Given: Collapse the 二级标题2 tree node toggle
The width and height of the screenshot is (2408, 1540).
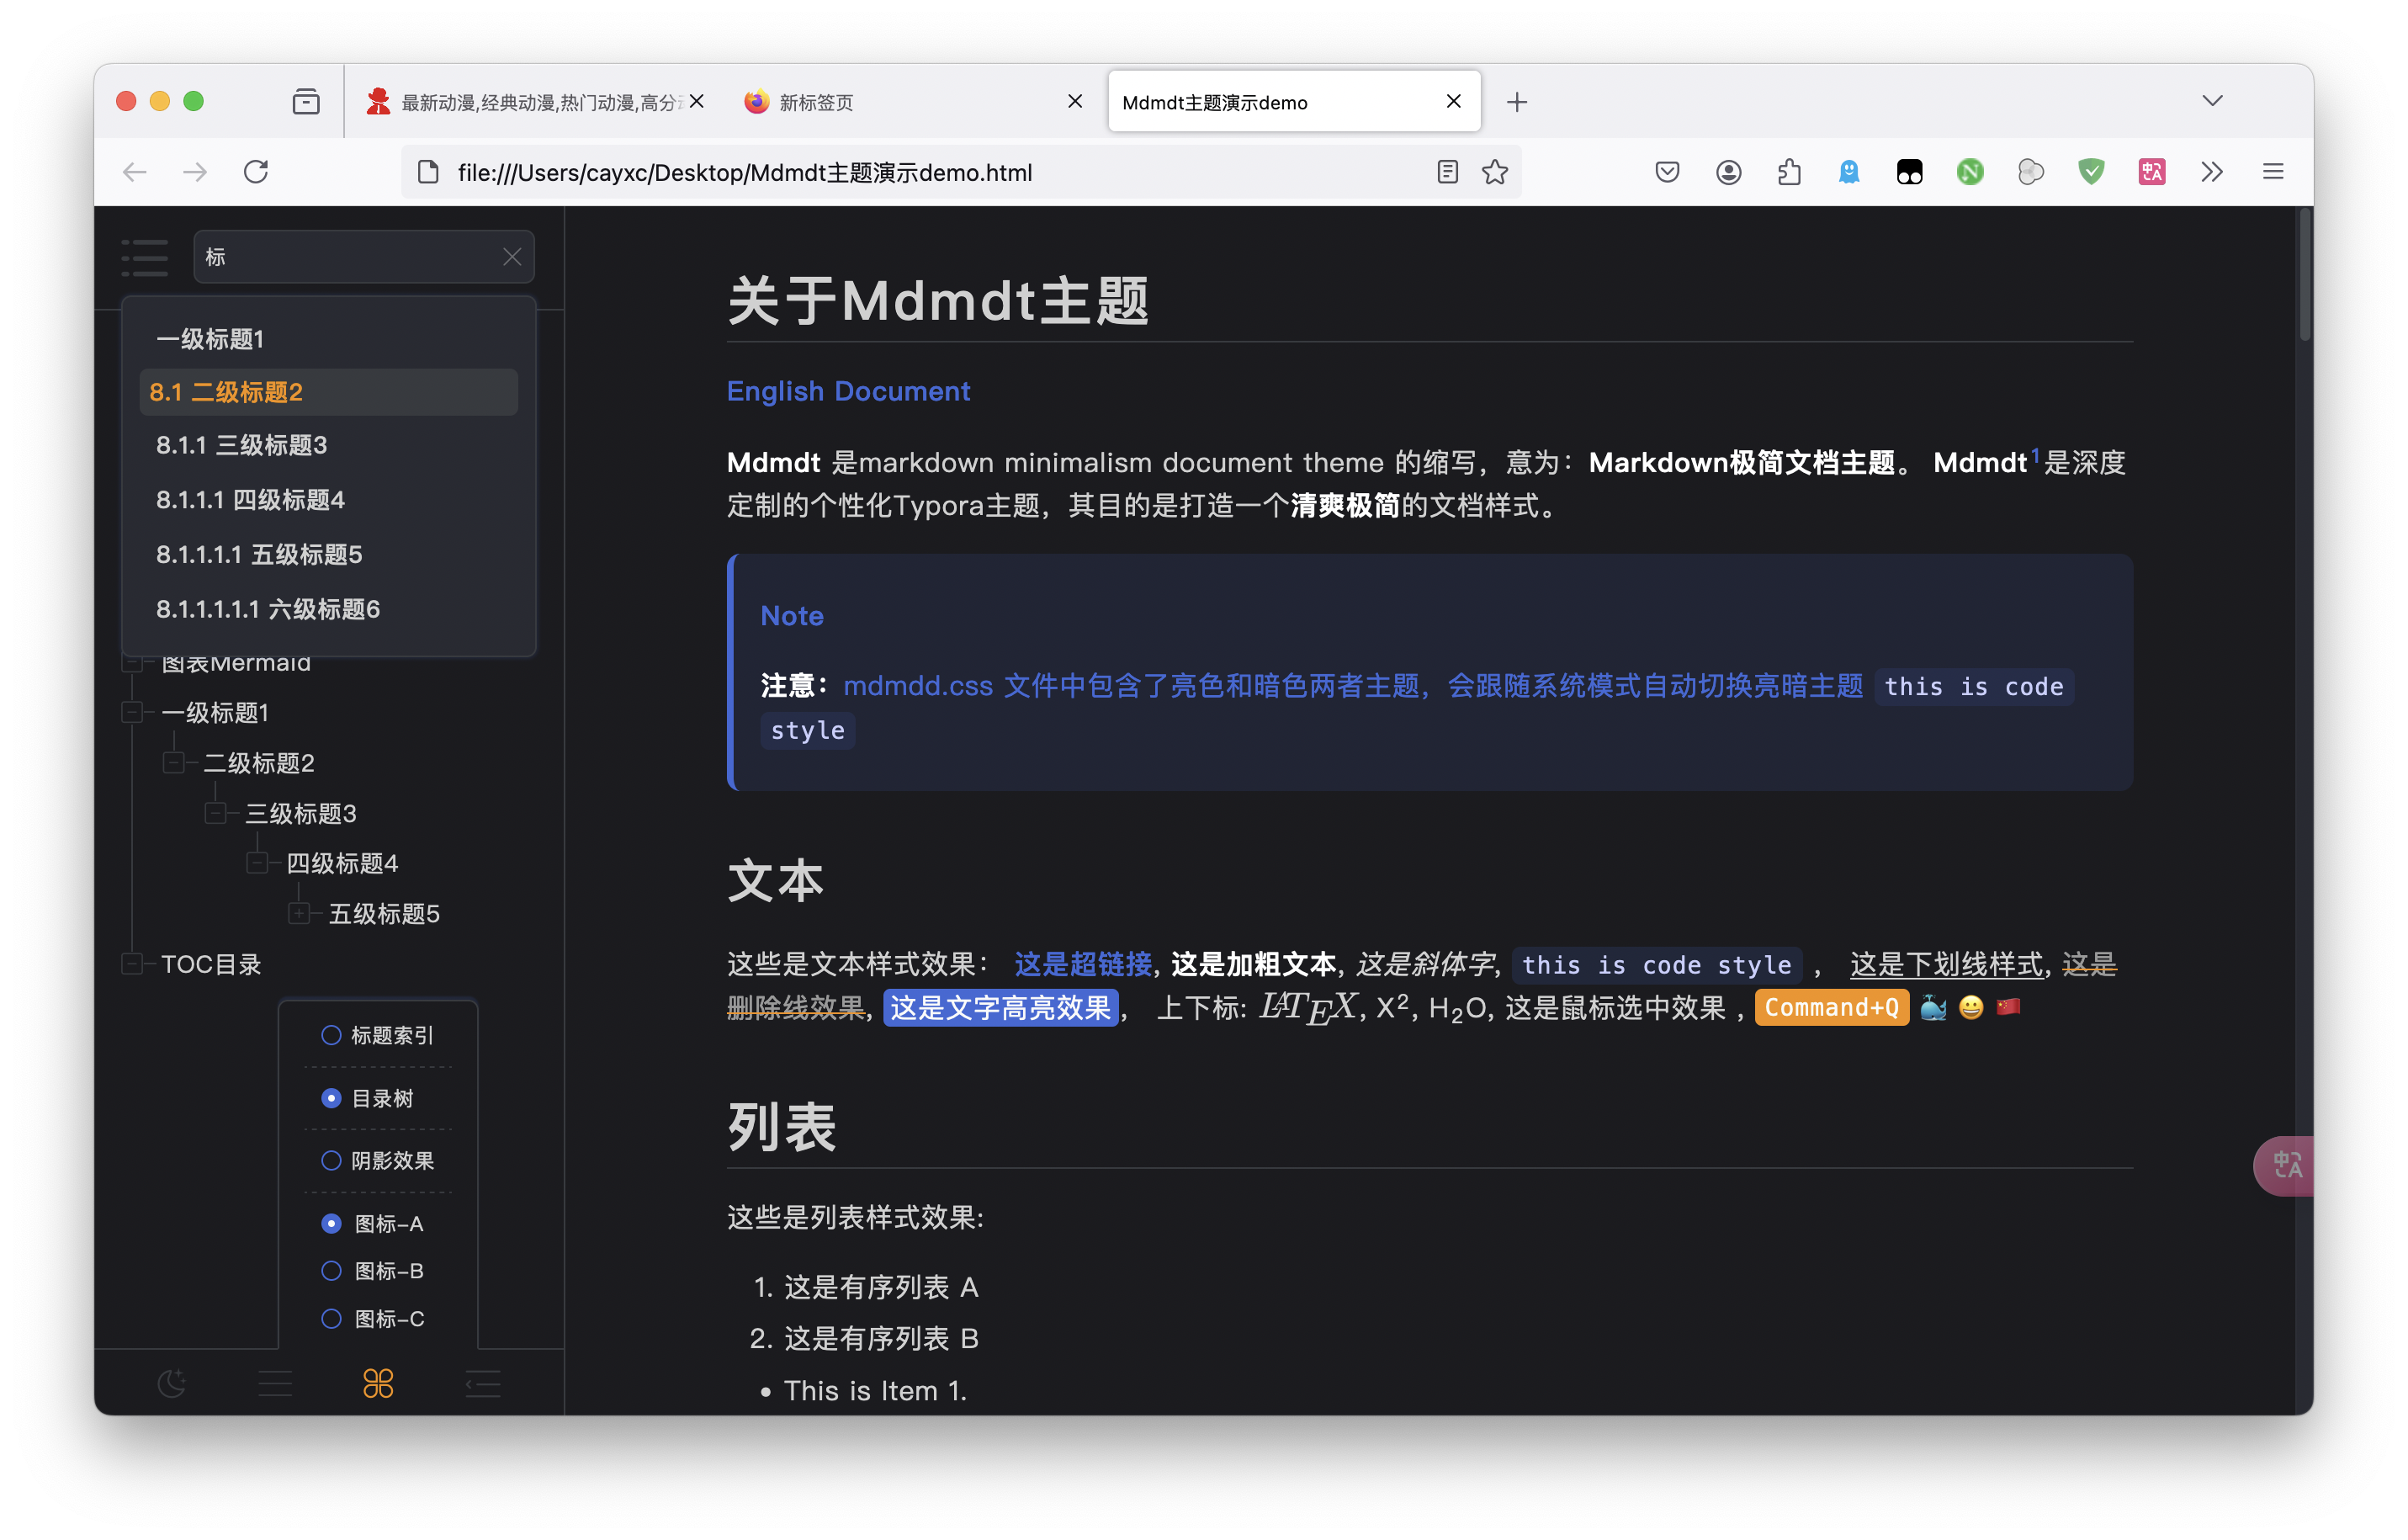Looking at the screenshot, I should point(174,763).
